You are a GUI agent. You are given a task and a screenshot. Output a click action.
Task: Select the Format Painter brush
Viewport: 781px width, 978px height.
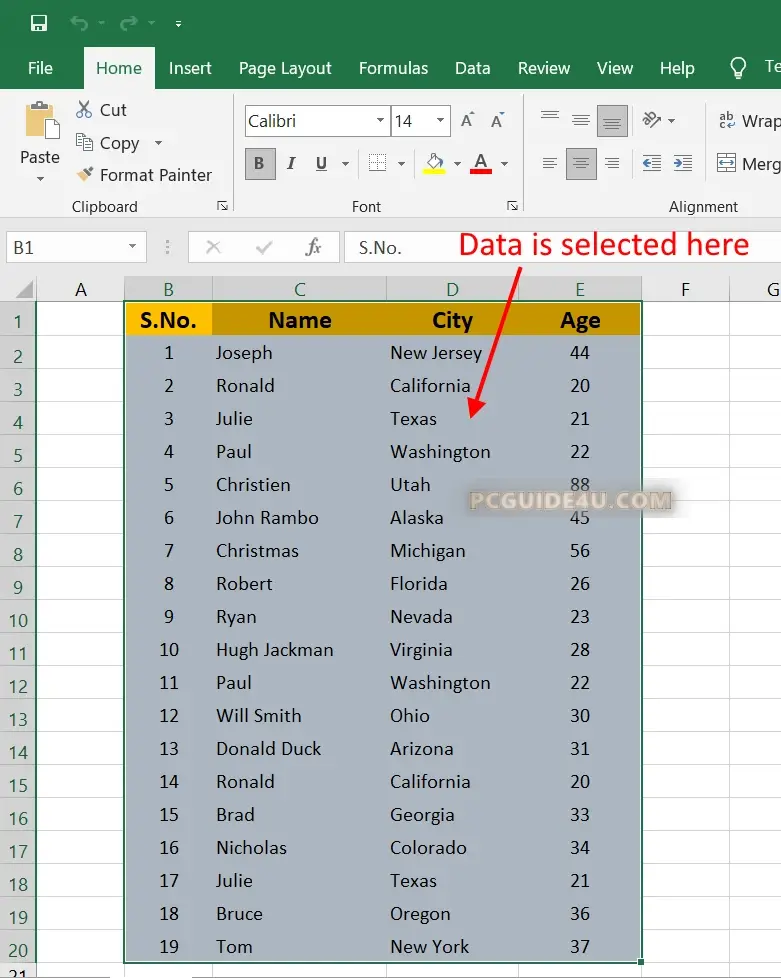point(84,175)
